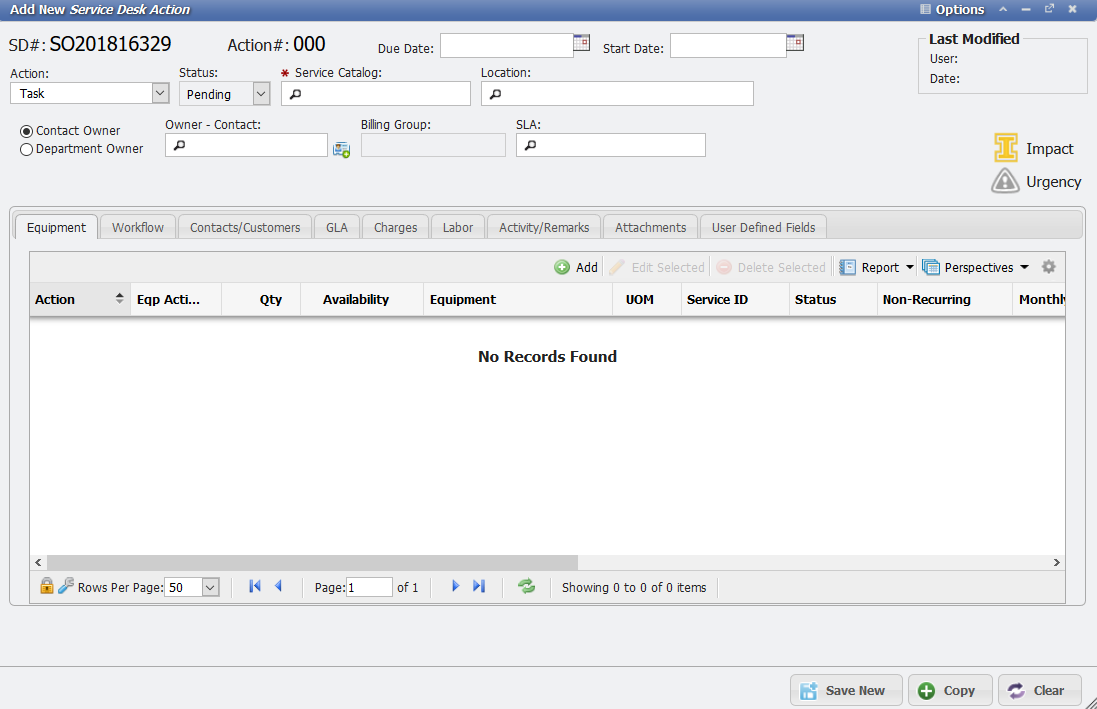Click the Service ID column header

pyautogui.click(x=735, y=300)
